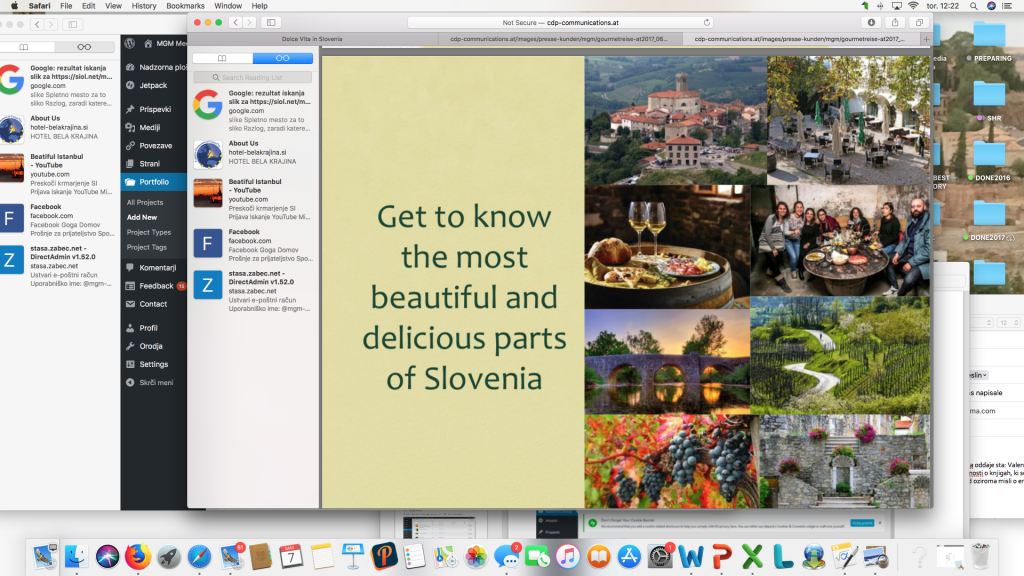This screenshot has width=1024, height=576.
Task: Show all tabs with the tab overview icon
Action: click(x=920, y=22)
